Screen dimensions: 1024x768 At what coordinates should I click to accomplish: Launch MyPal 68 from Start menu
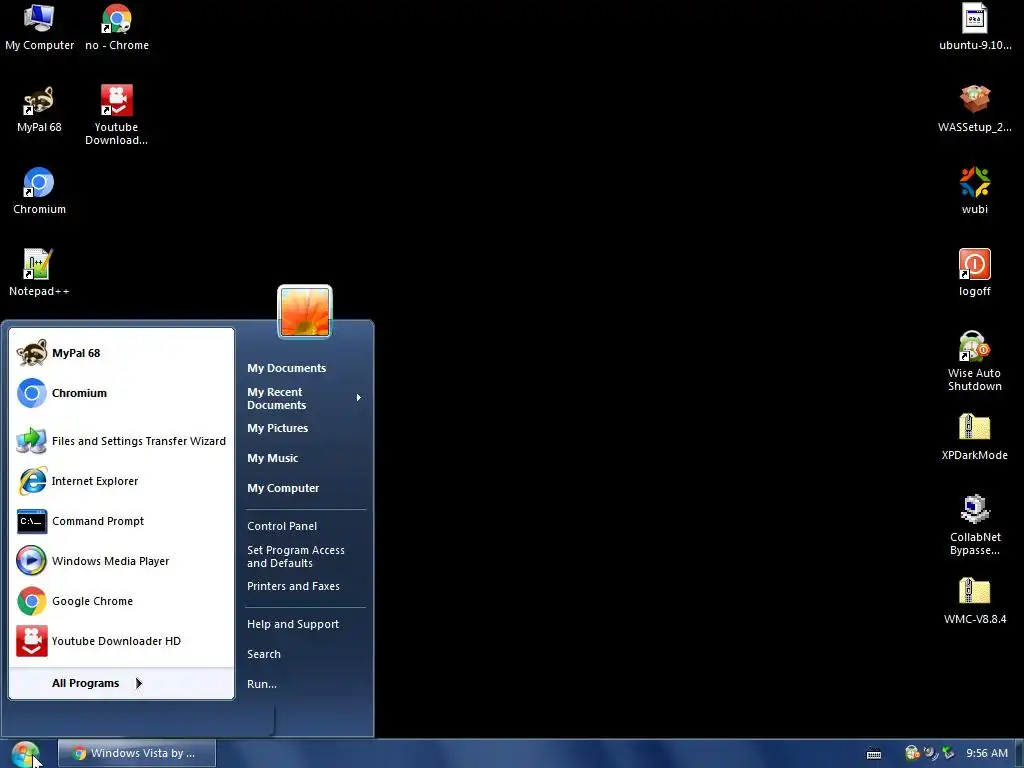coord(121,353)
